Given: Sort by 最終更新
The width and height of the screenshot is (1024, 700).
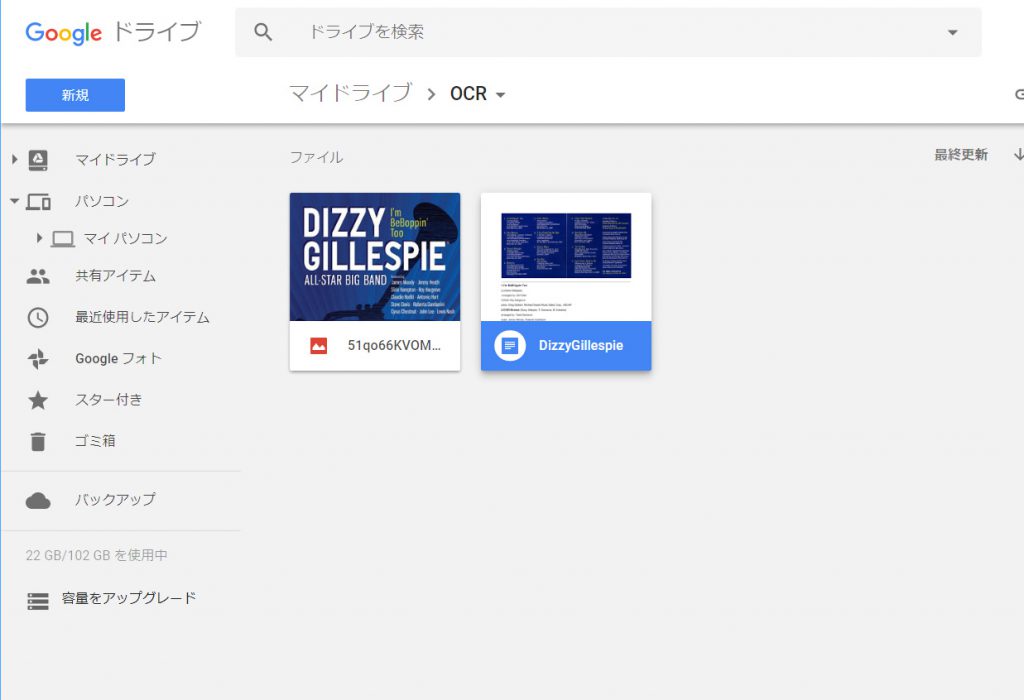Looking at the screenshot, I should (x=961, y=155).
